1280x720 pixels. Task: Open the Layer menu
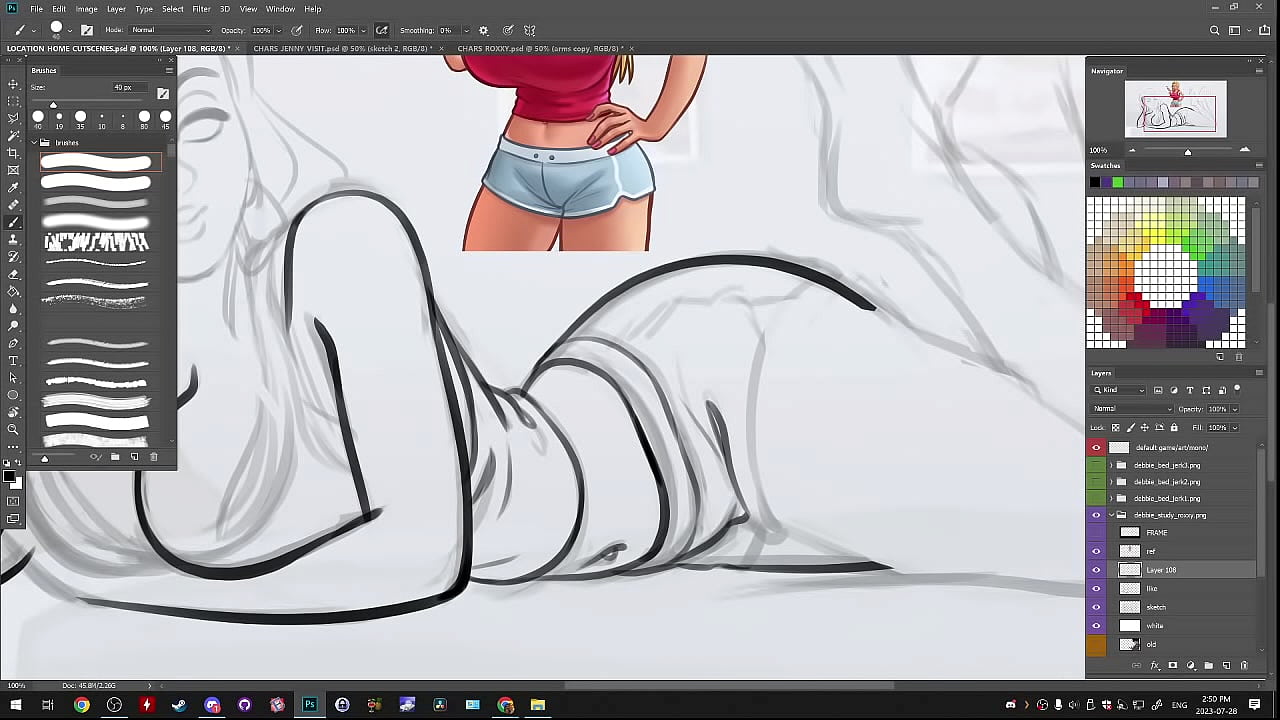116,9
